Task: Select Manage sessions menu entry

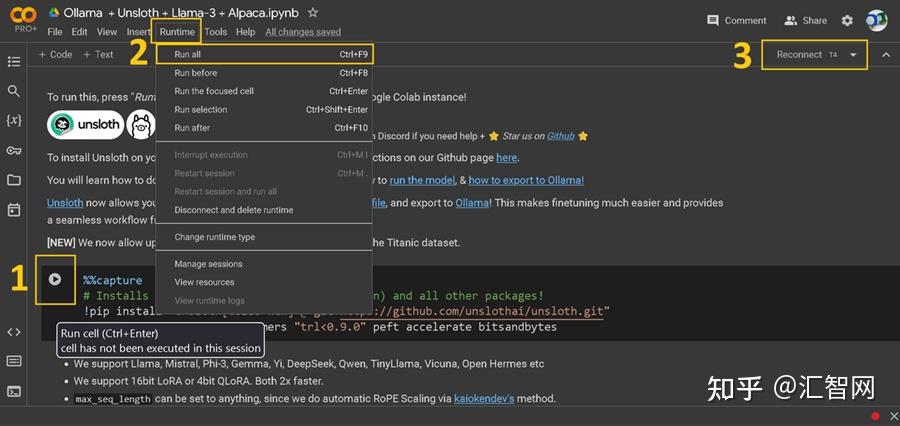Action: (265, 264)
